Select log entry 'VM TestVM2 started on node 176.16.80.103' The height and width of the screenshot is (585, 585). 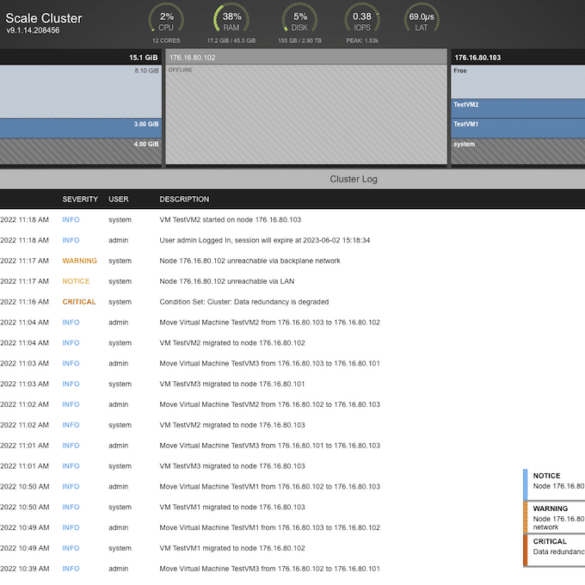click(230, 220)
